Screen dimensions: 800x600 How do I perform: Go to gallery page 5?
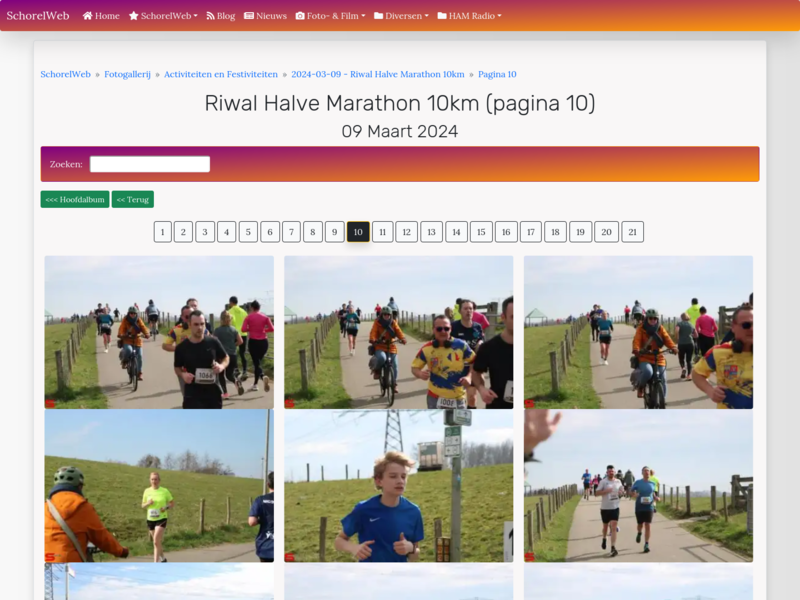[x=248, y=232]
